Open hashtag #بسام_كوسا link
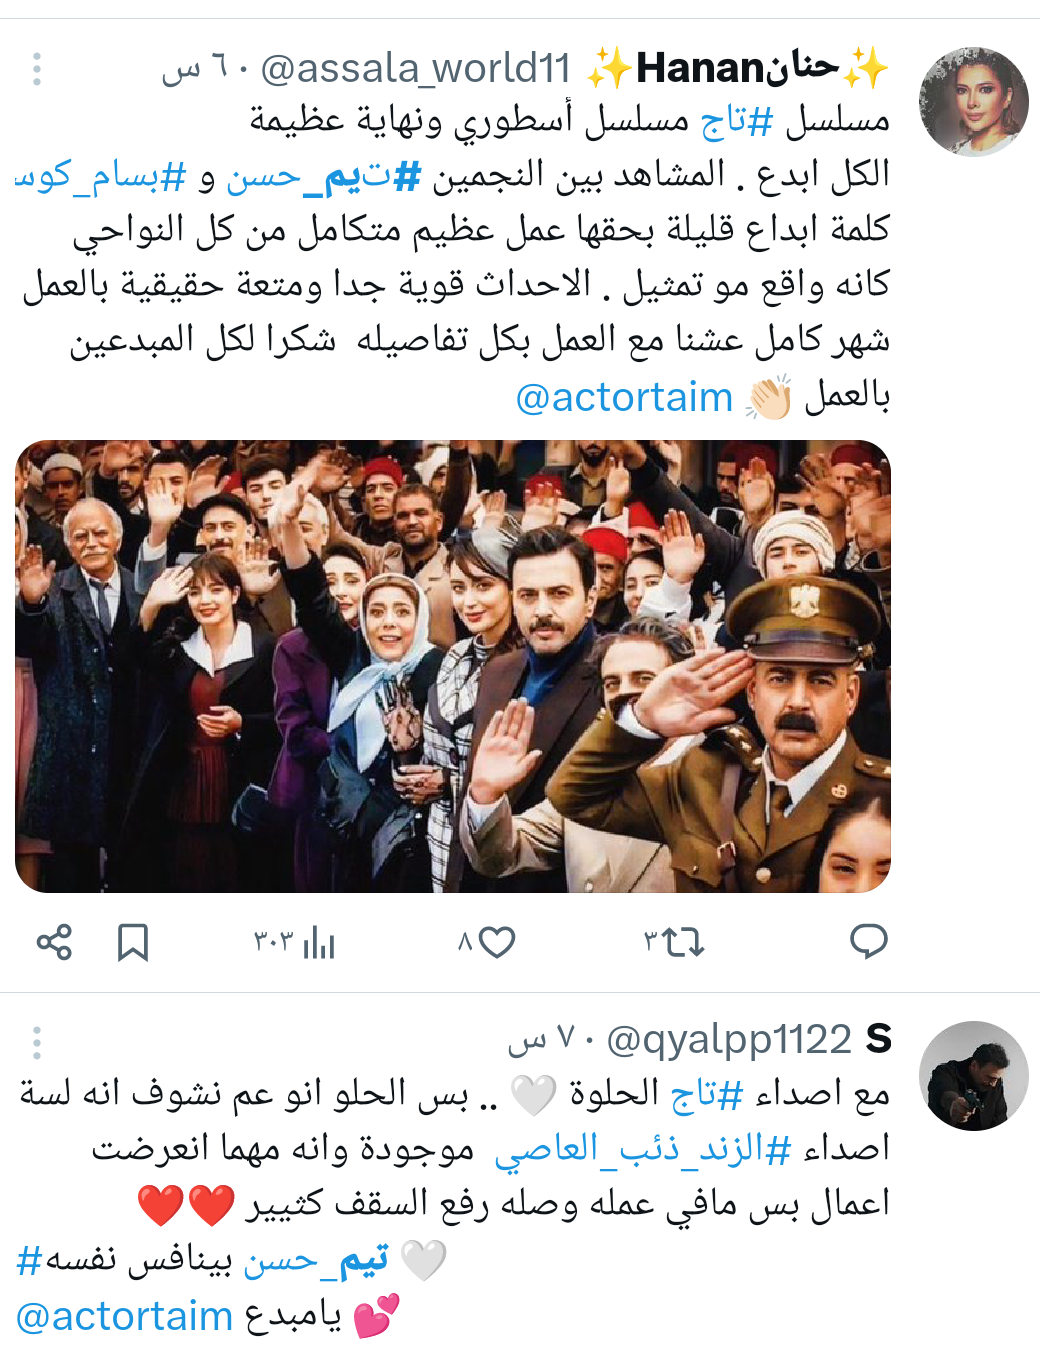 (x=101, y=176)
